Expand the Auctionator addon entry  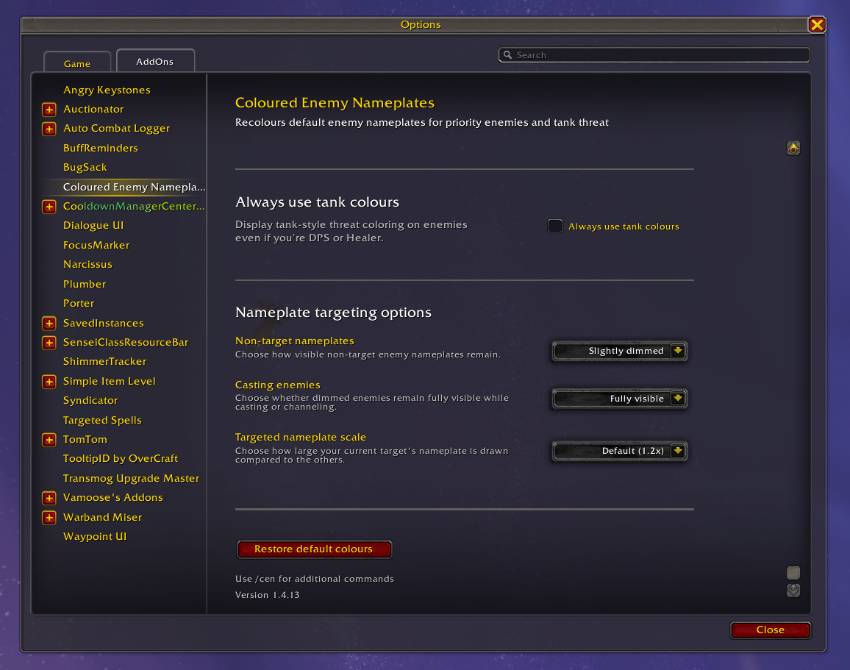coord(49,109)
